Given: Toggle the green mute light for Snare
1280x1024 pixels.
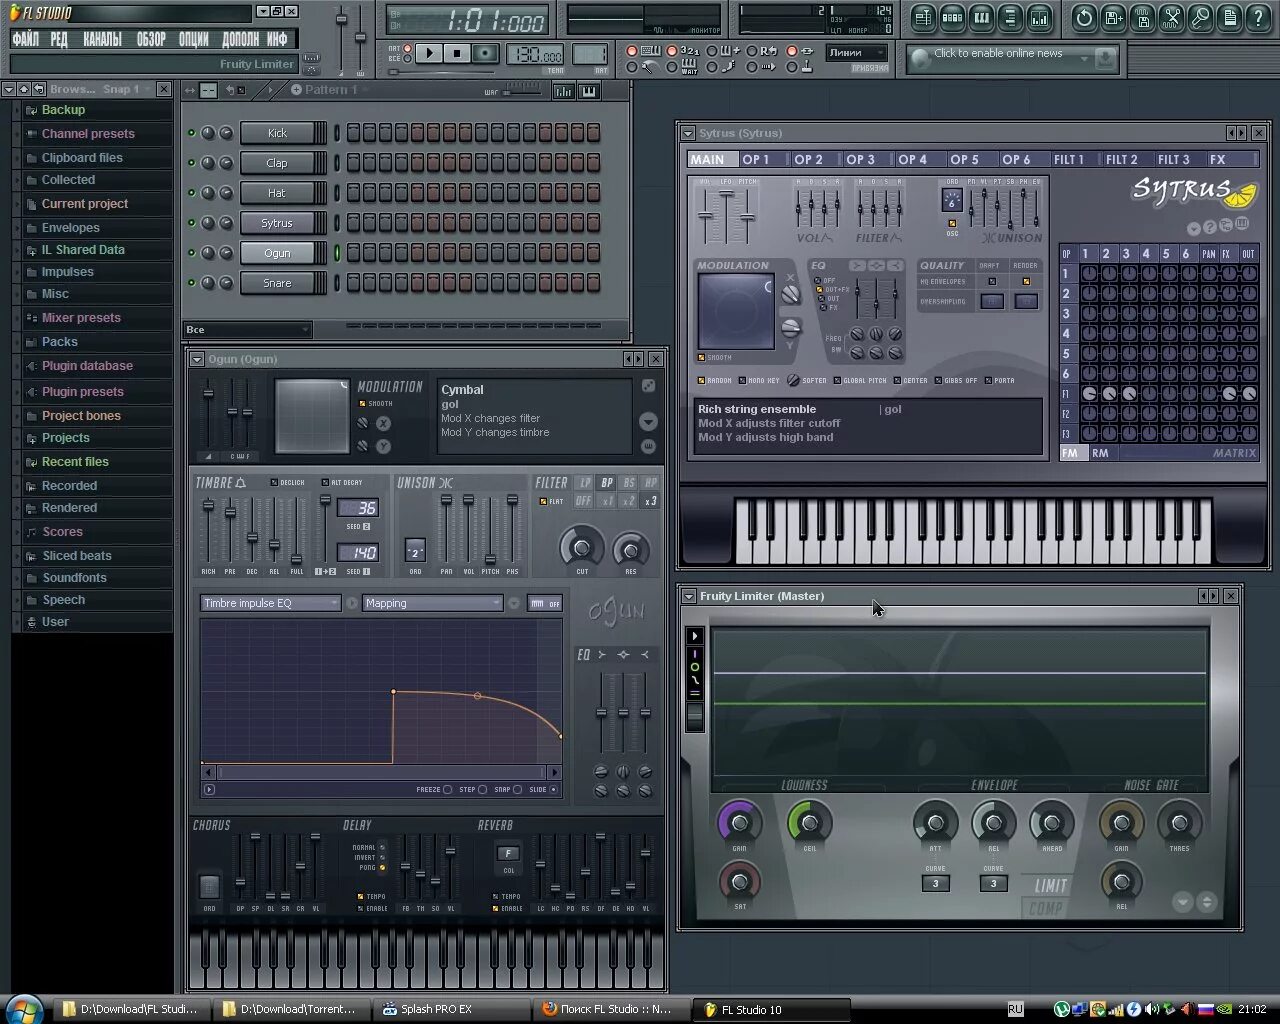Looking at the screenshot, I should click(191, 283).
